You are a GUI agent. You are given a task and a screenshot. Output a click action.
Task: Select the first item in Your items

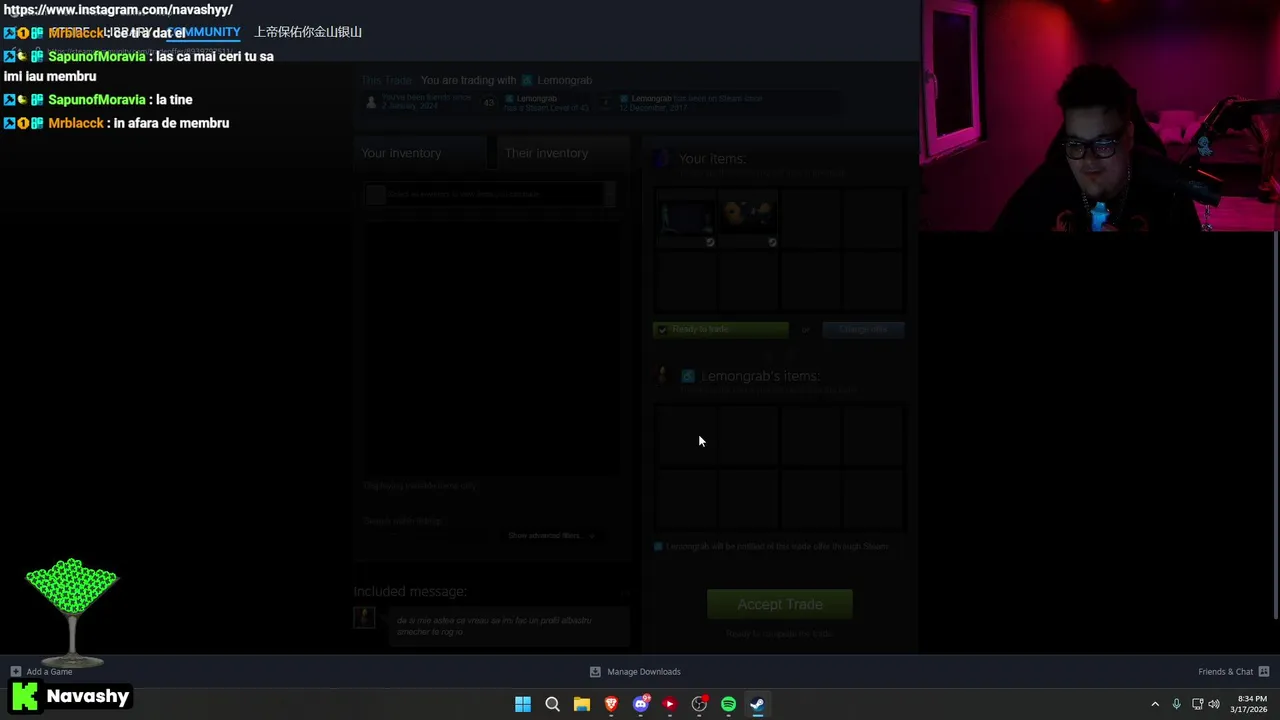687,217
